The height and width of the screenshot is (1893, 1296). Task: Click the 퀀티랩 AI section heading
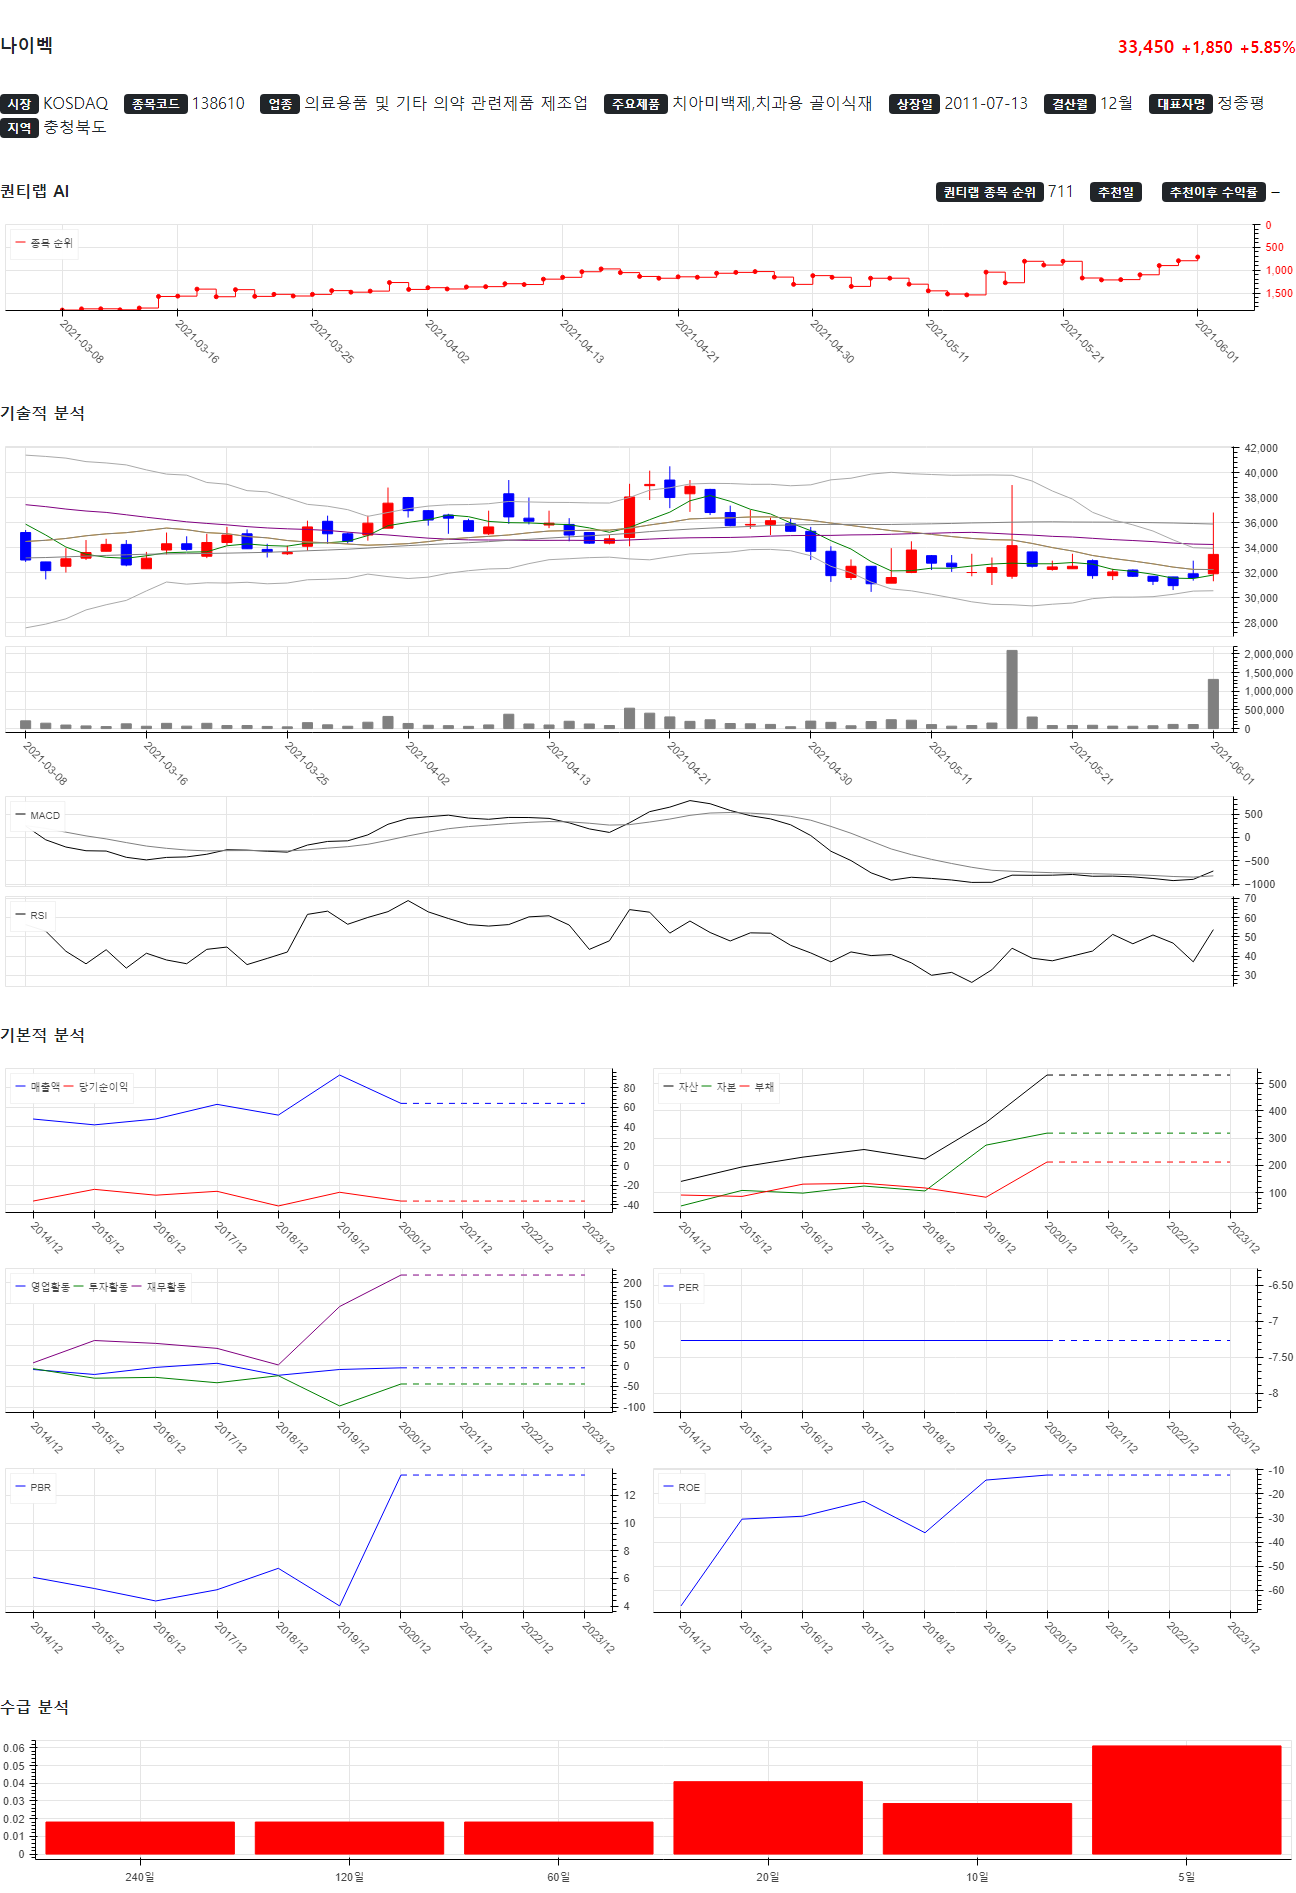(35, 191)
